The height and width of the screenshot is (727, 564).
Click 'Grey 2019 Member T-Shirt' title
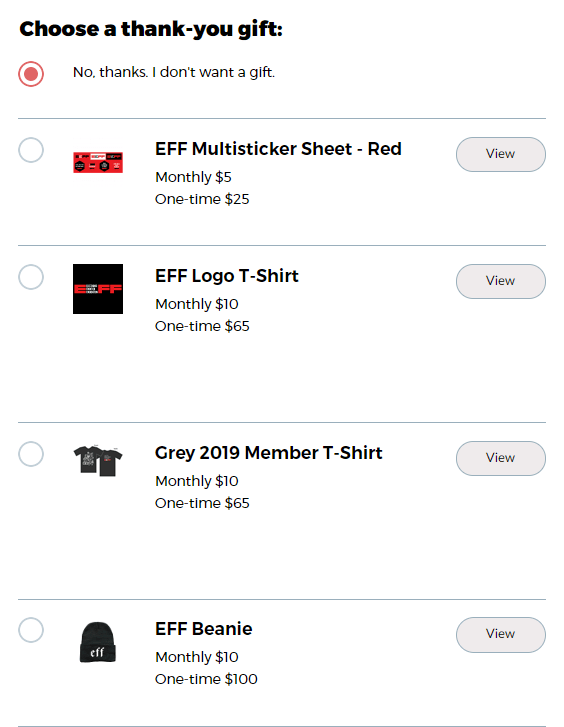269,453
